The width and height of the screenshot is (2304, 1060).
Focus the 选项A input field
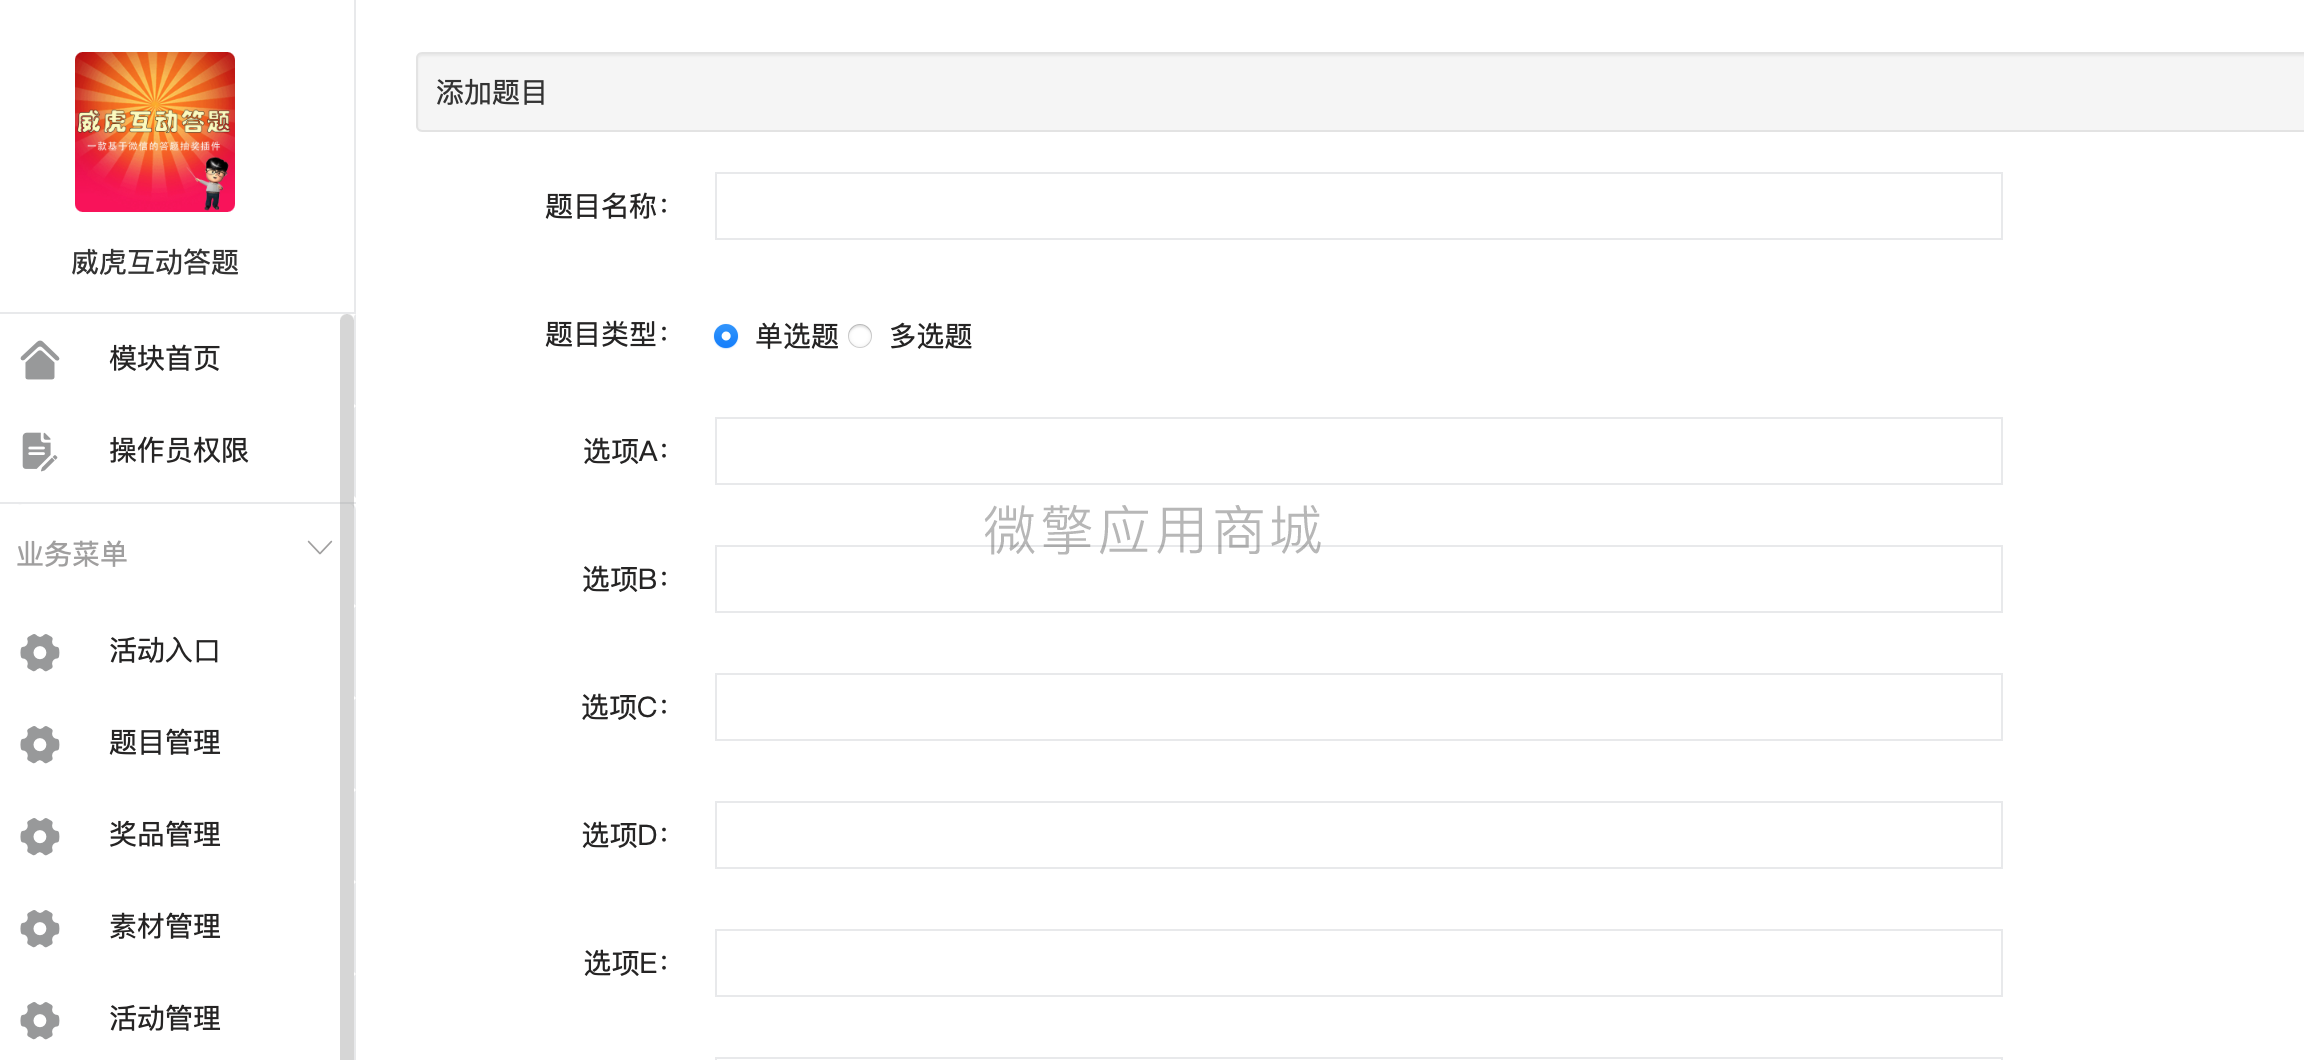1358,451
